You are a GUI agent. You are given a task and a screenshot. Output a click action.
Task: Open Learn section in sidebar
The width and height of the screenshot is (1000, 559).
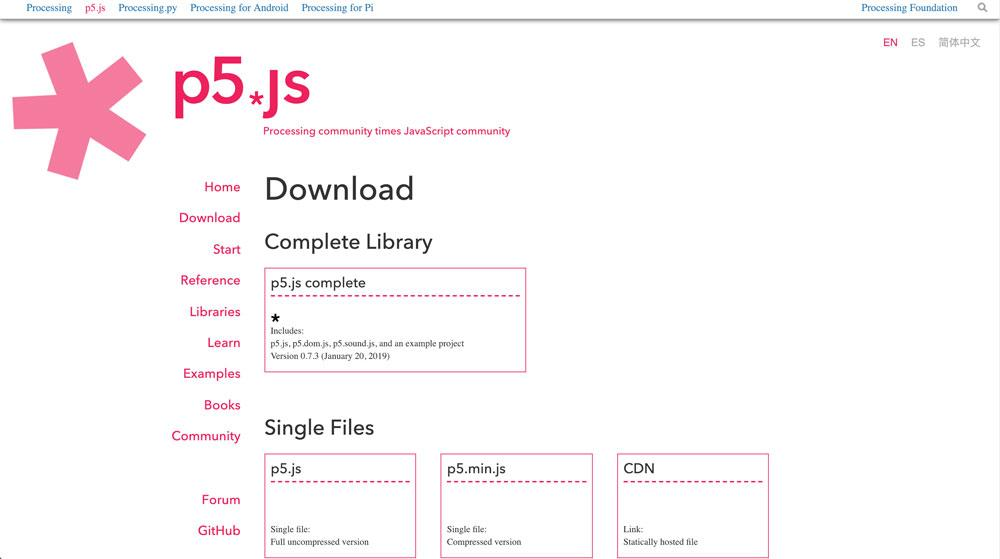point(223,343)
